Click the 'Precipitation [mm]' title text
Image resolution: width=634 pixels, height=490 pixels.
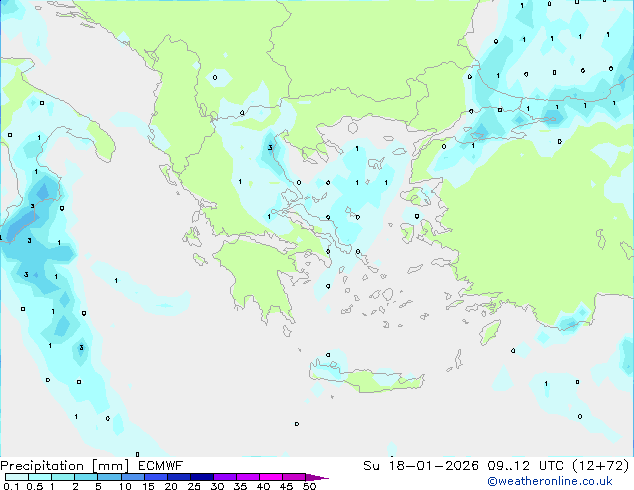(64, 466)
